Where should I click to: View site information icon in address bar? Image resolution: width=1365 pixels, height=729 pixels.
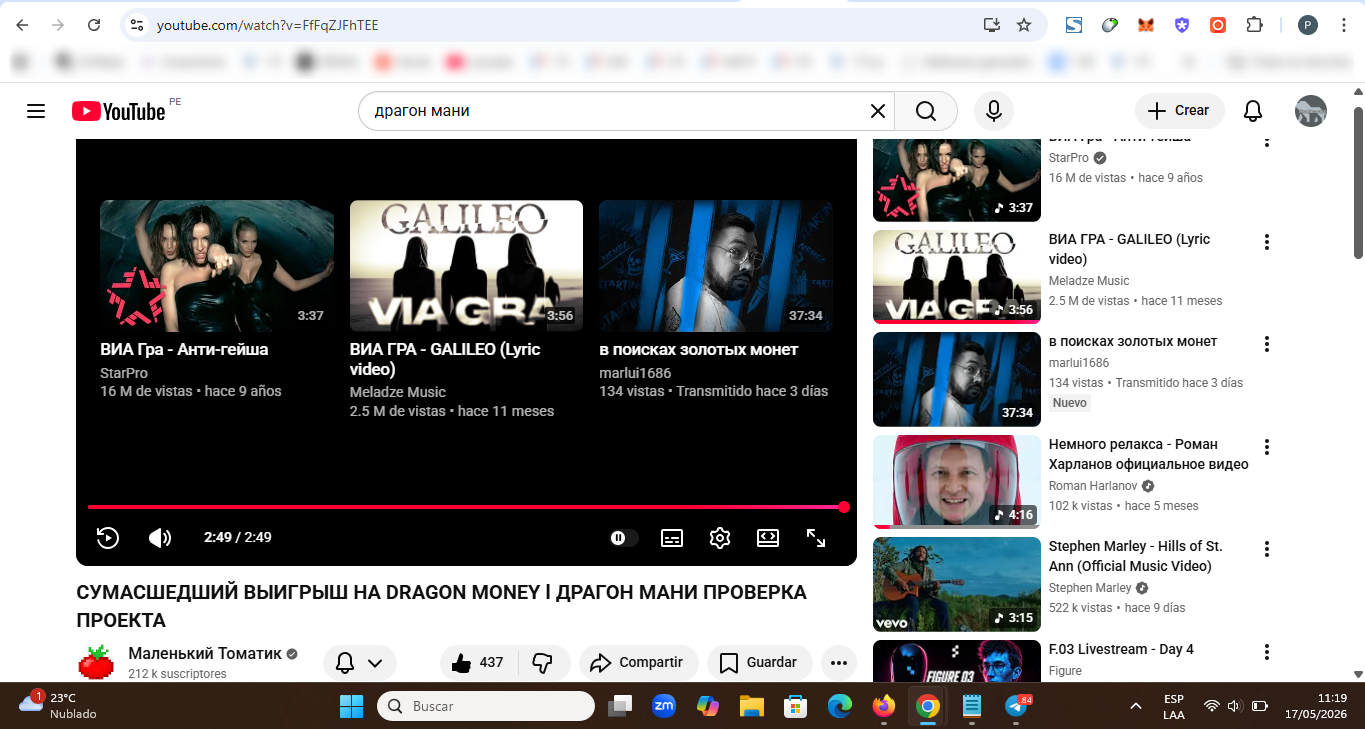tap(137, 25)
